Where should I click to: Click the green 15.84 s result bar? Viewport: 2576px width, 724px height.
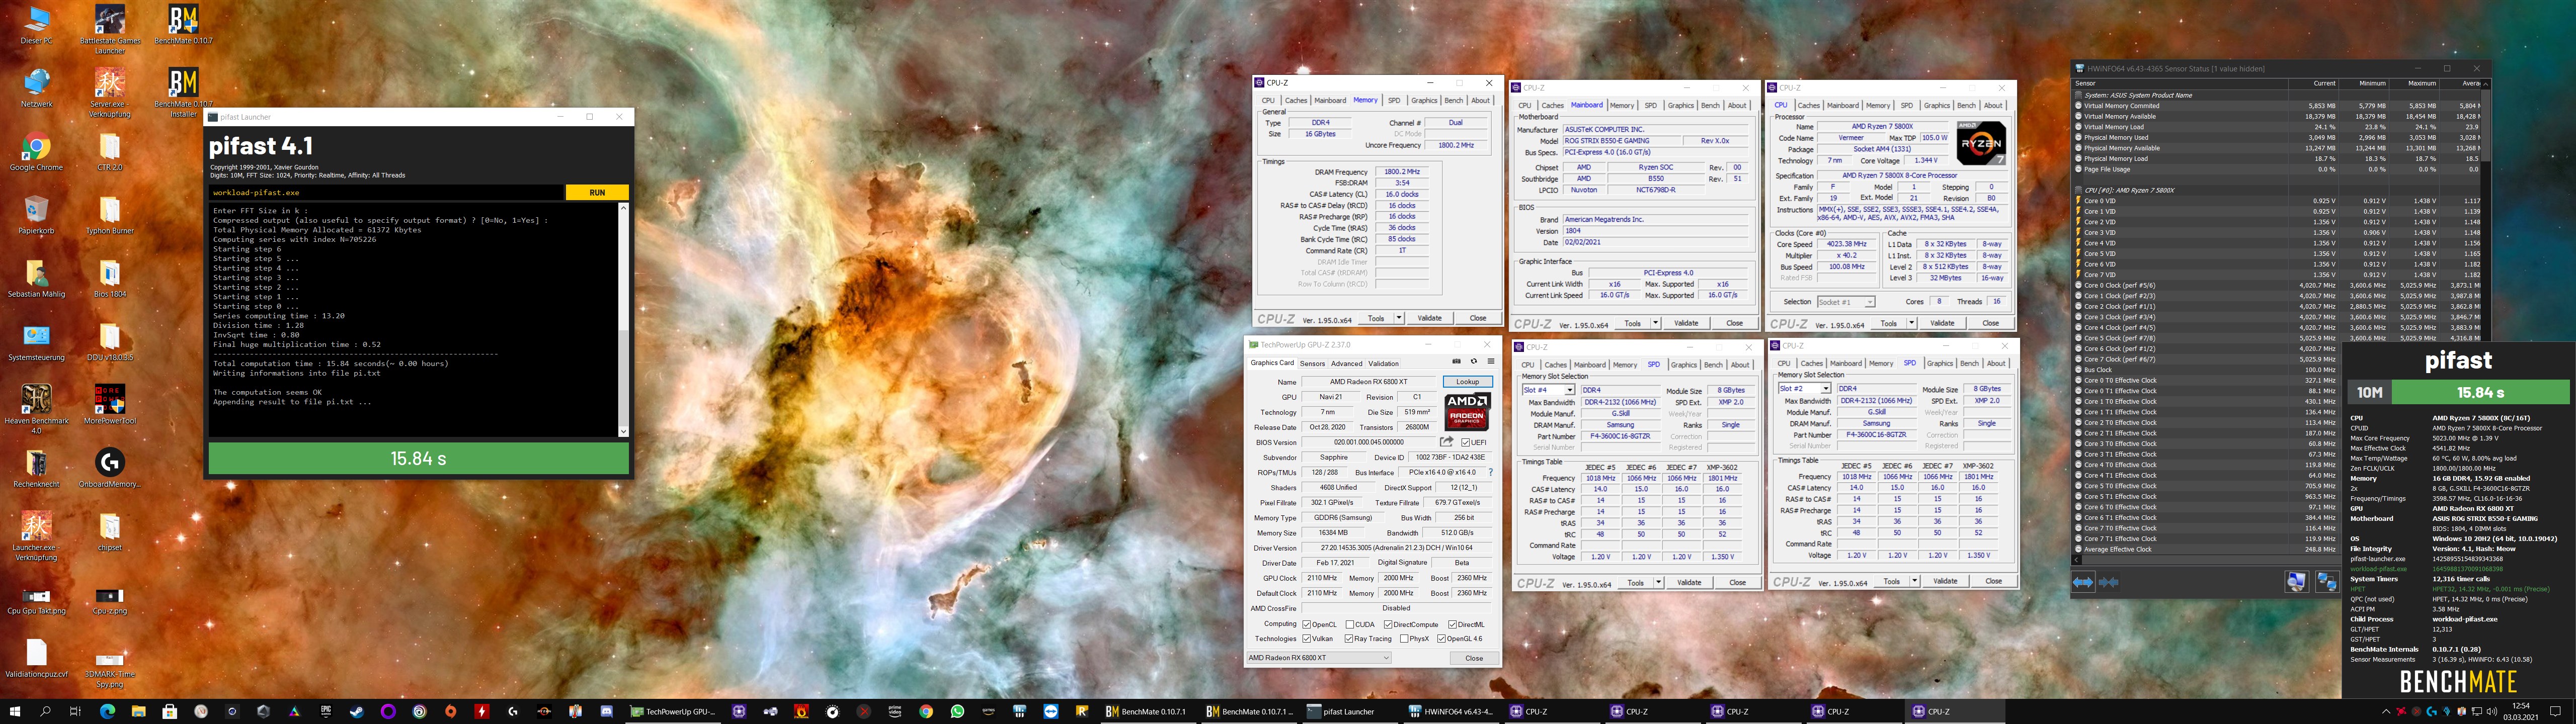[418, 458]
